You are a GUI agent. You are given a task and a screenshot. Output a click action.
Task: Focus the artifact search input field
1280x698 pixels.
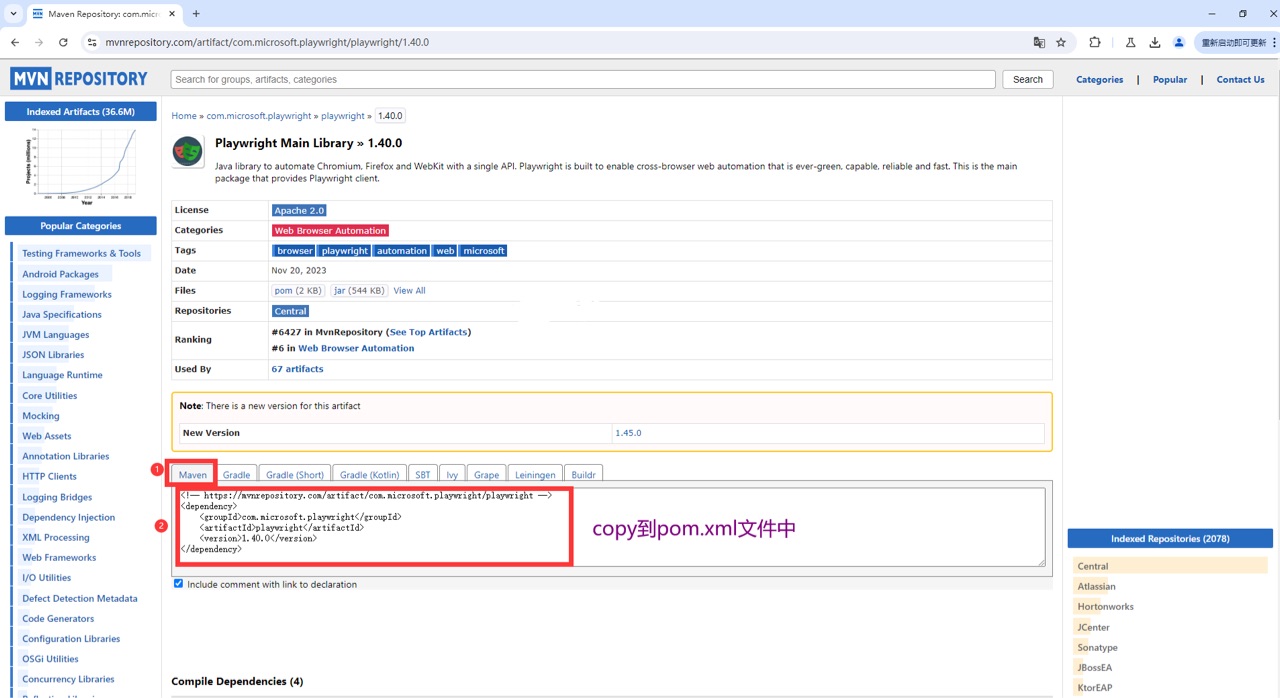click(583, 79)
